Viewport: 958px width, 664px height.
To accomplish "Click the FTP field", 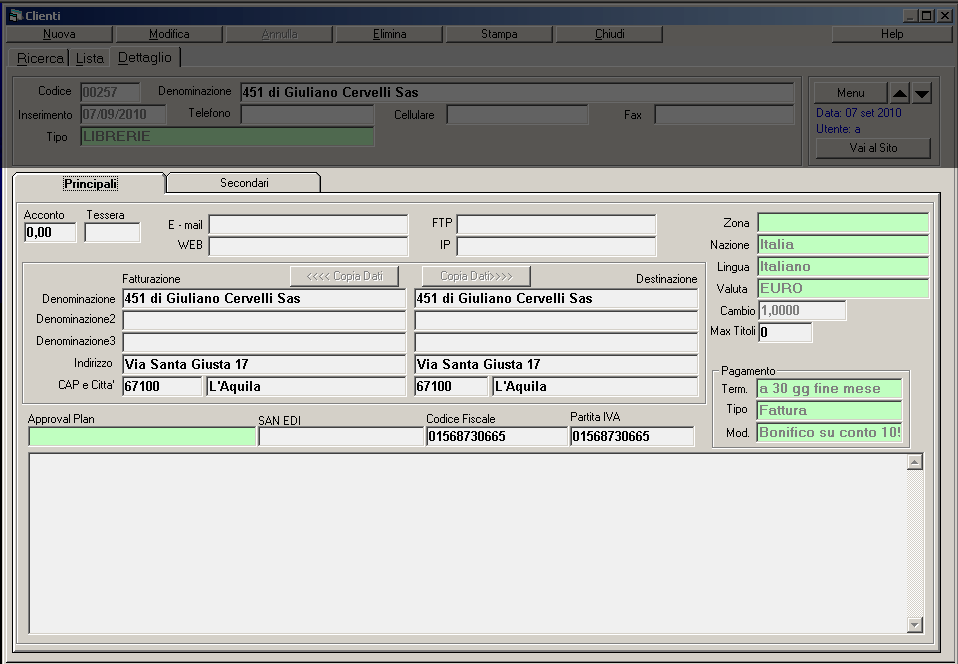I will (x=556, y=224).
